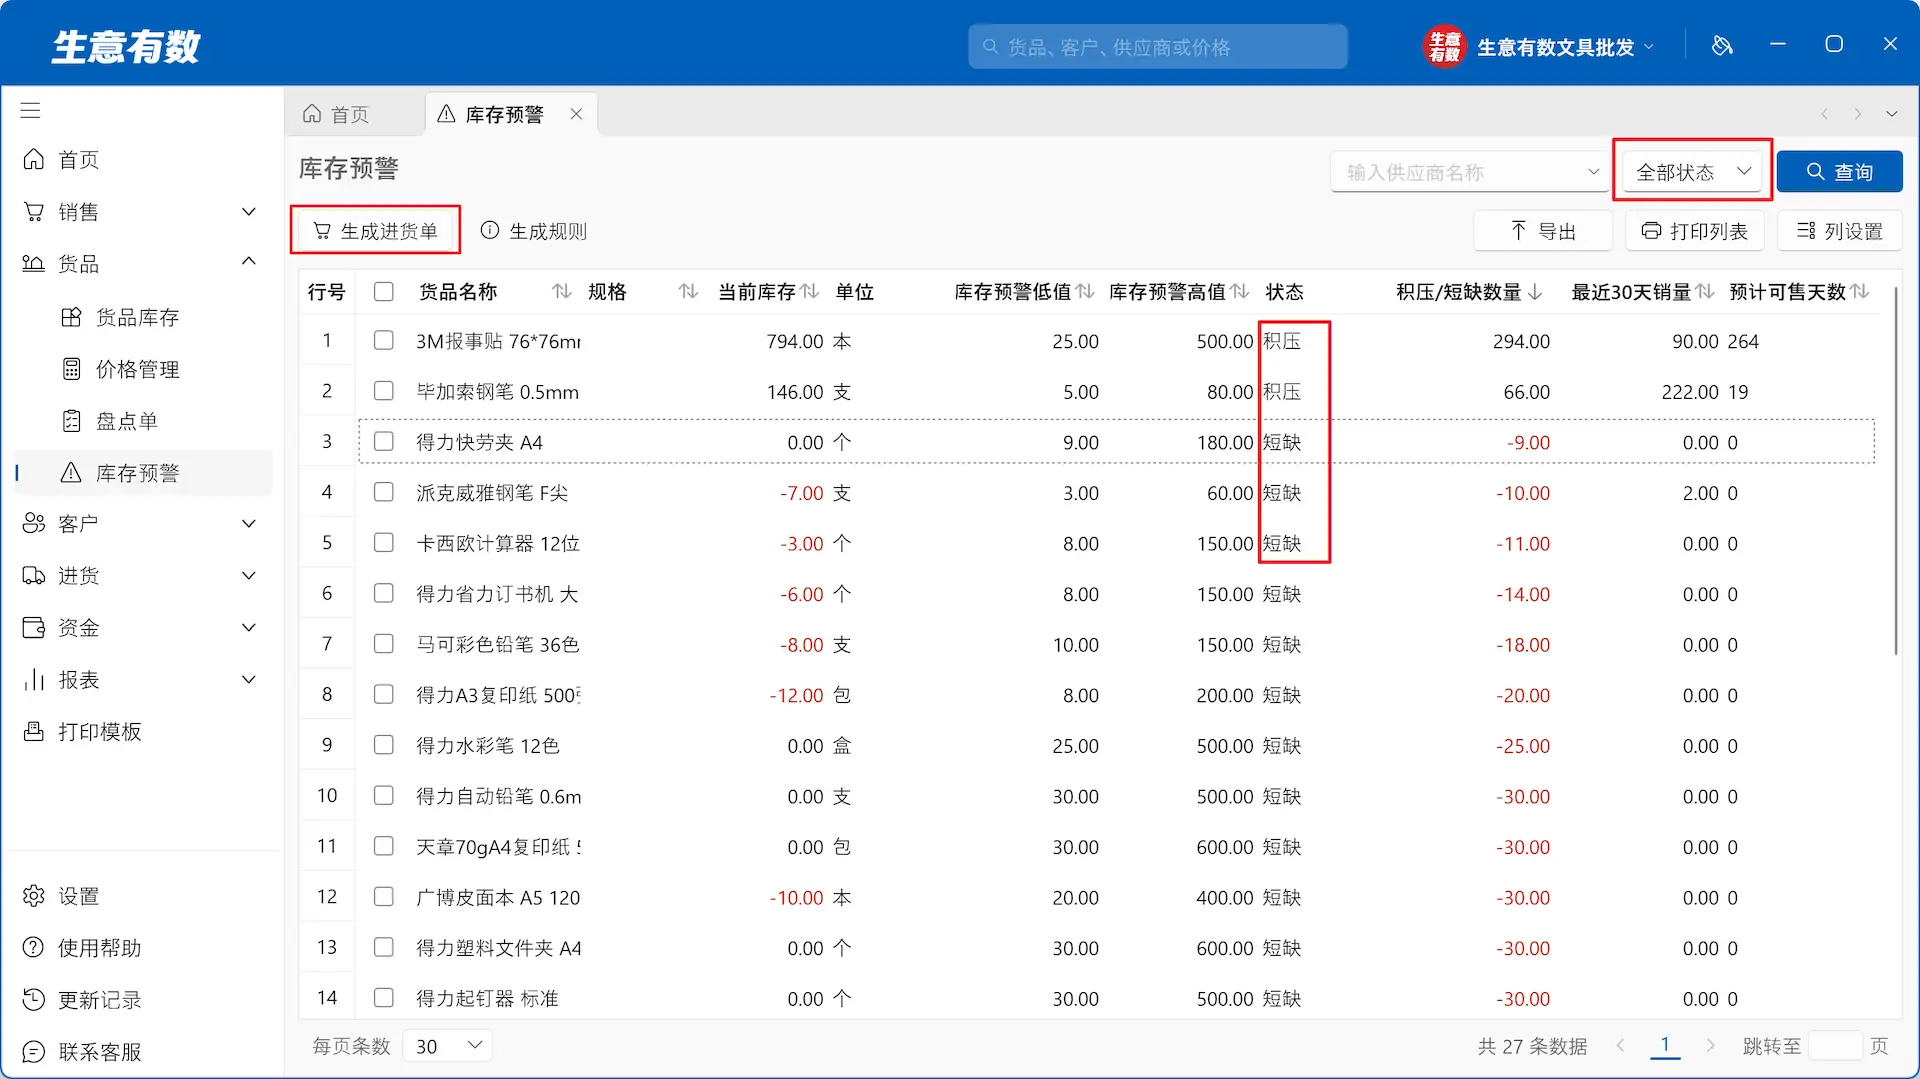Go to next page arrow in pagination
The image size is (1920, 1079).
tap(1711, 1046)
